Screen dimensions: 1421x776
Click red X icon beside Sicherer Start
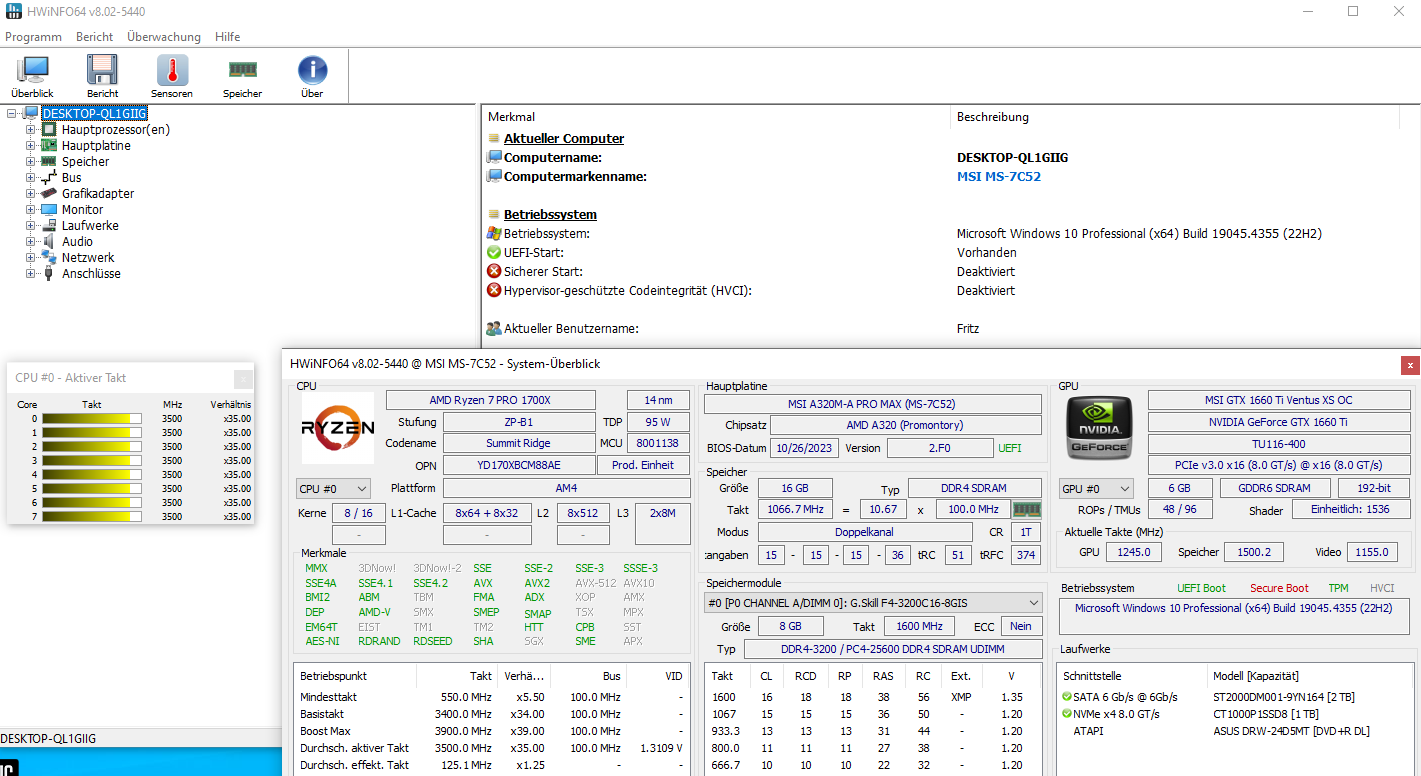[494, 272]
